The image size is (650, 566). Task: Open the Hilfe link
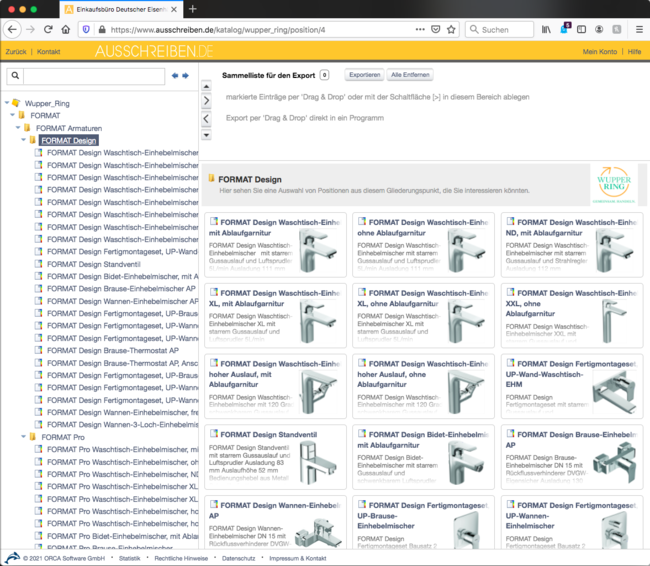click(634, 52)
